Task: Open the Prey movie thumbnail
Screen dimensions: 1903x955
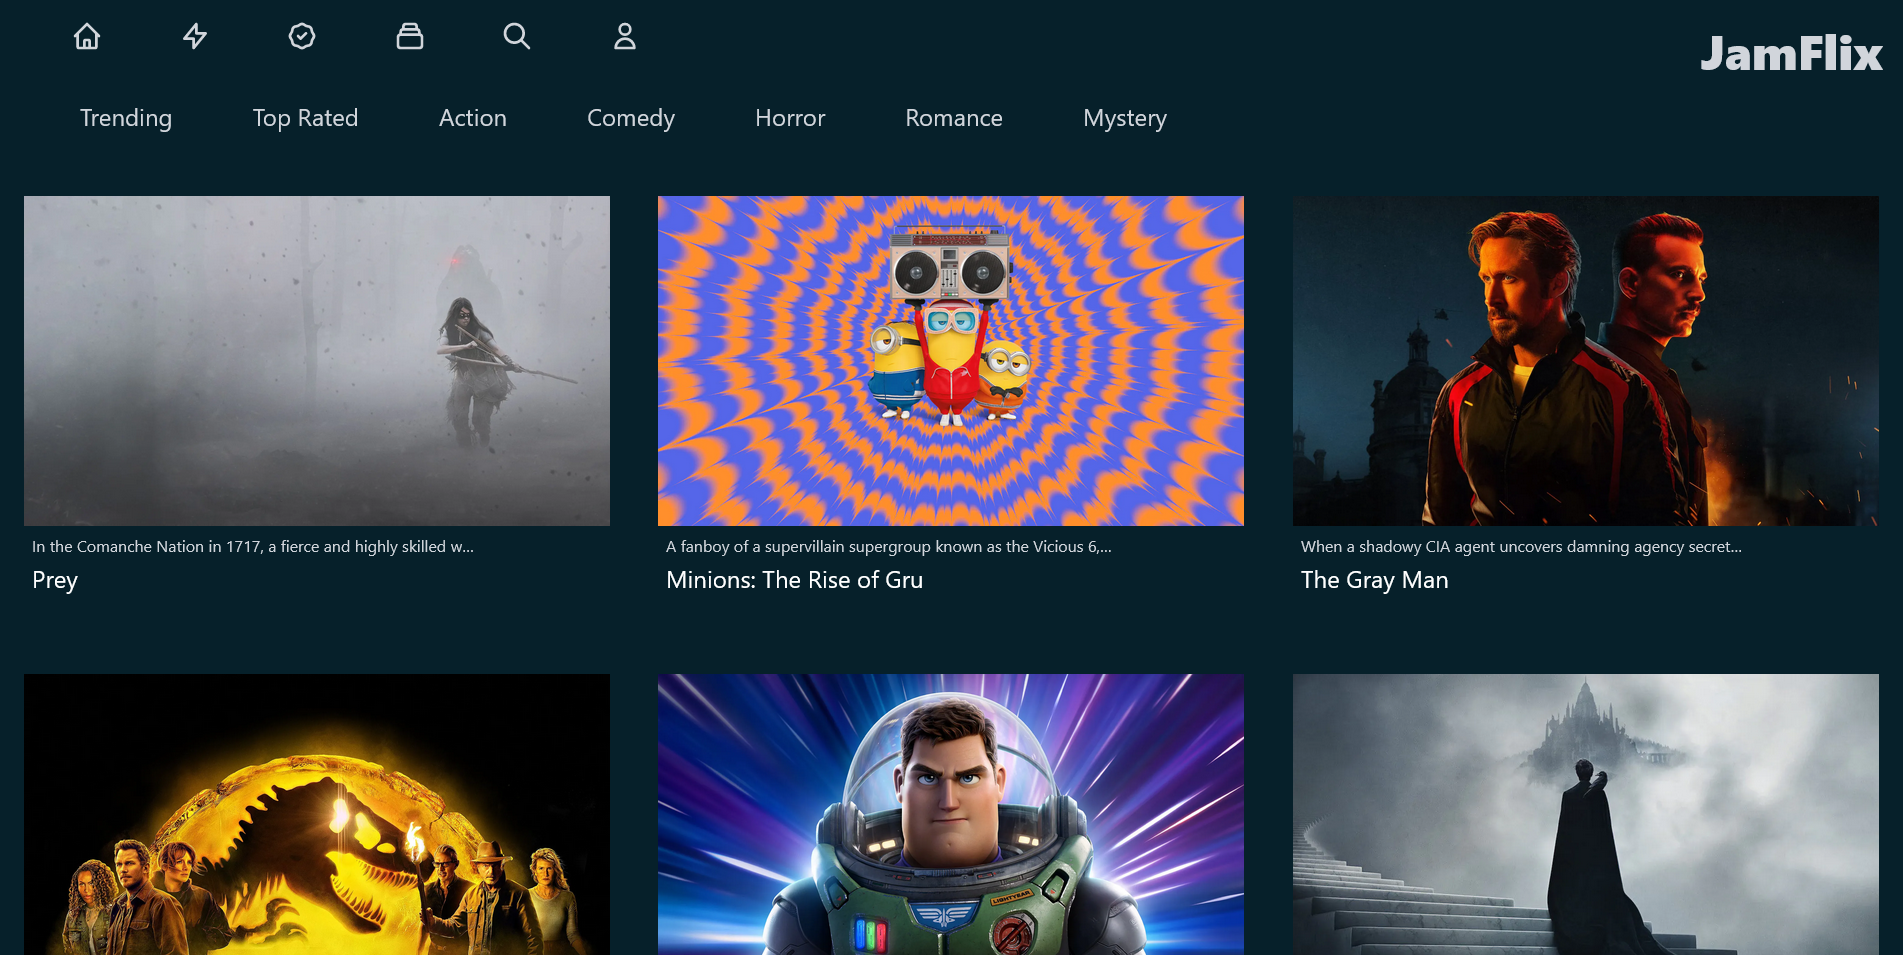Action: [317, 361]
